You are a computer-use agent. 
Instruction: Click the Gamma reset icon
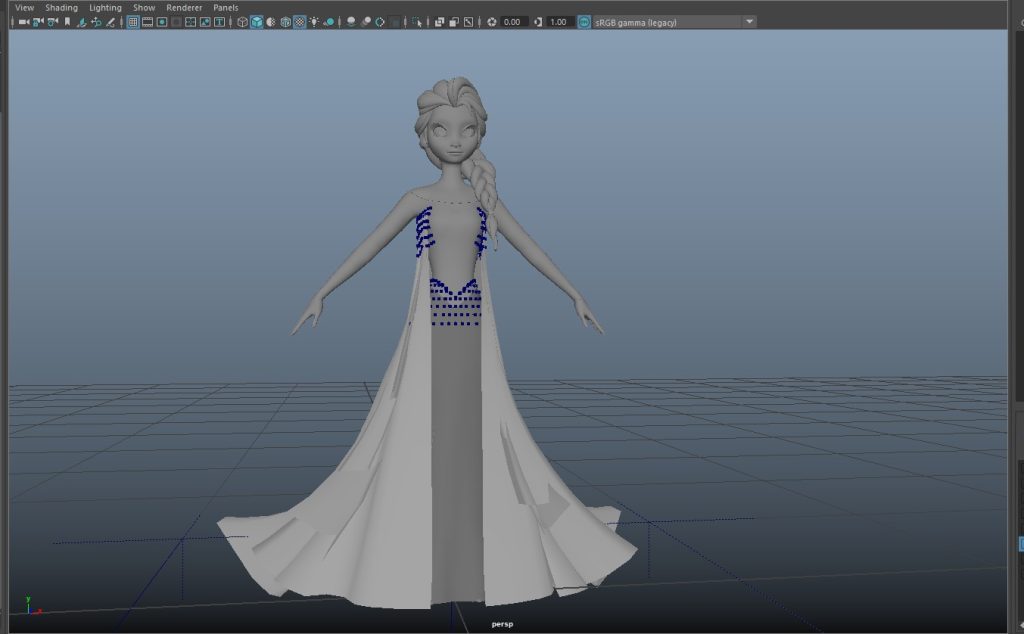538,22
